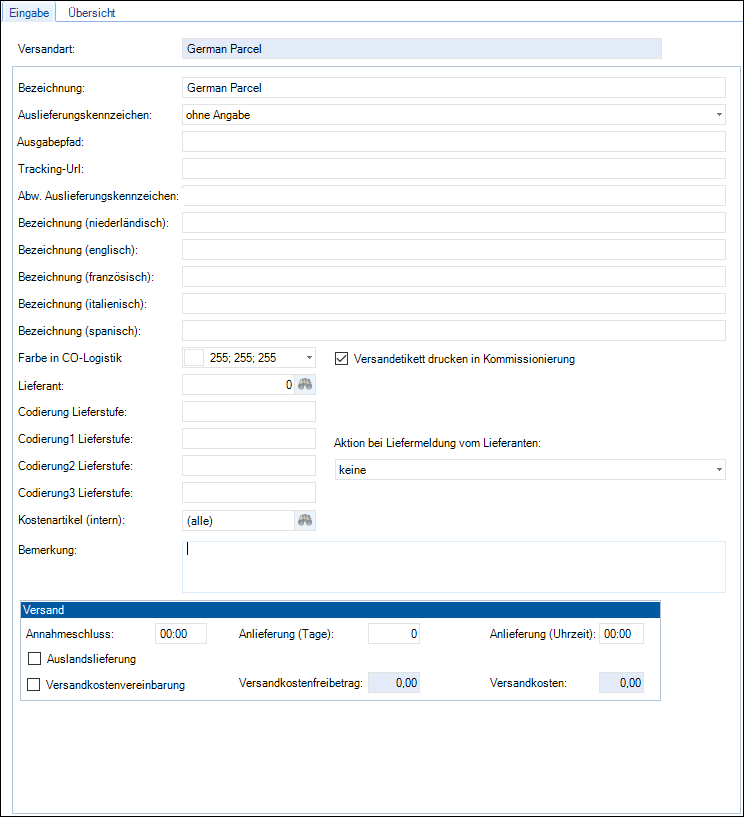Image resolution: width=744 pixels, height=817 pixels.
Task: Open the Aktion bei Liefermeldung dropdown
Action: point(718,470)
